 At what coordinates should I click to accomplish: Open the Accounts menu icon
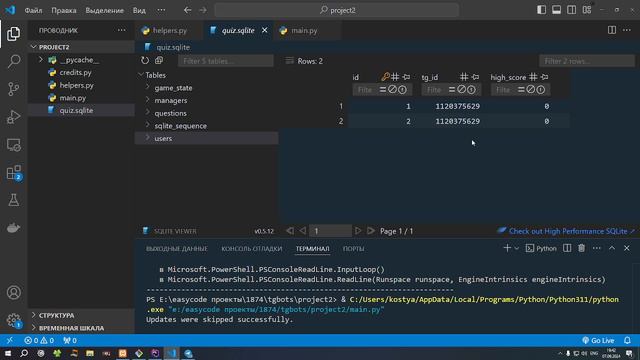coord(13,293)
